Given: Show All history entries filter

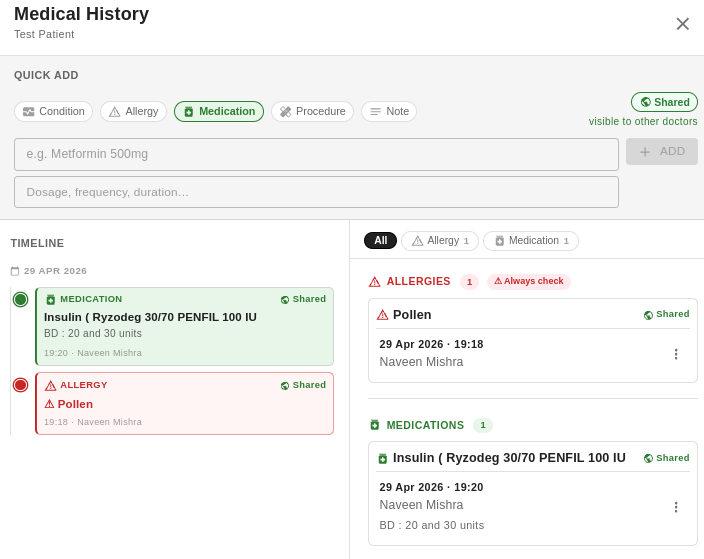Looking at the screenshot, I should coord(380,240).
